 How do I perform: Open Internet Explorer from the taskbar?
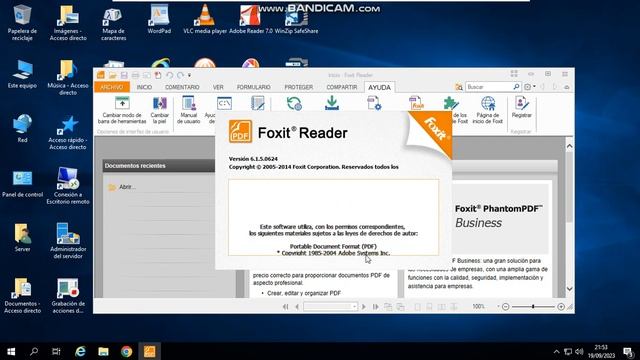[x=80, y=351]
